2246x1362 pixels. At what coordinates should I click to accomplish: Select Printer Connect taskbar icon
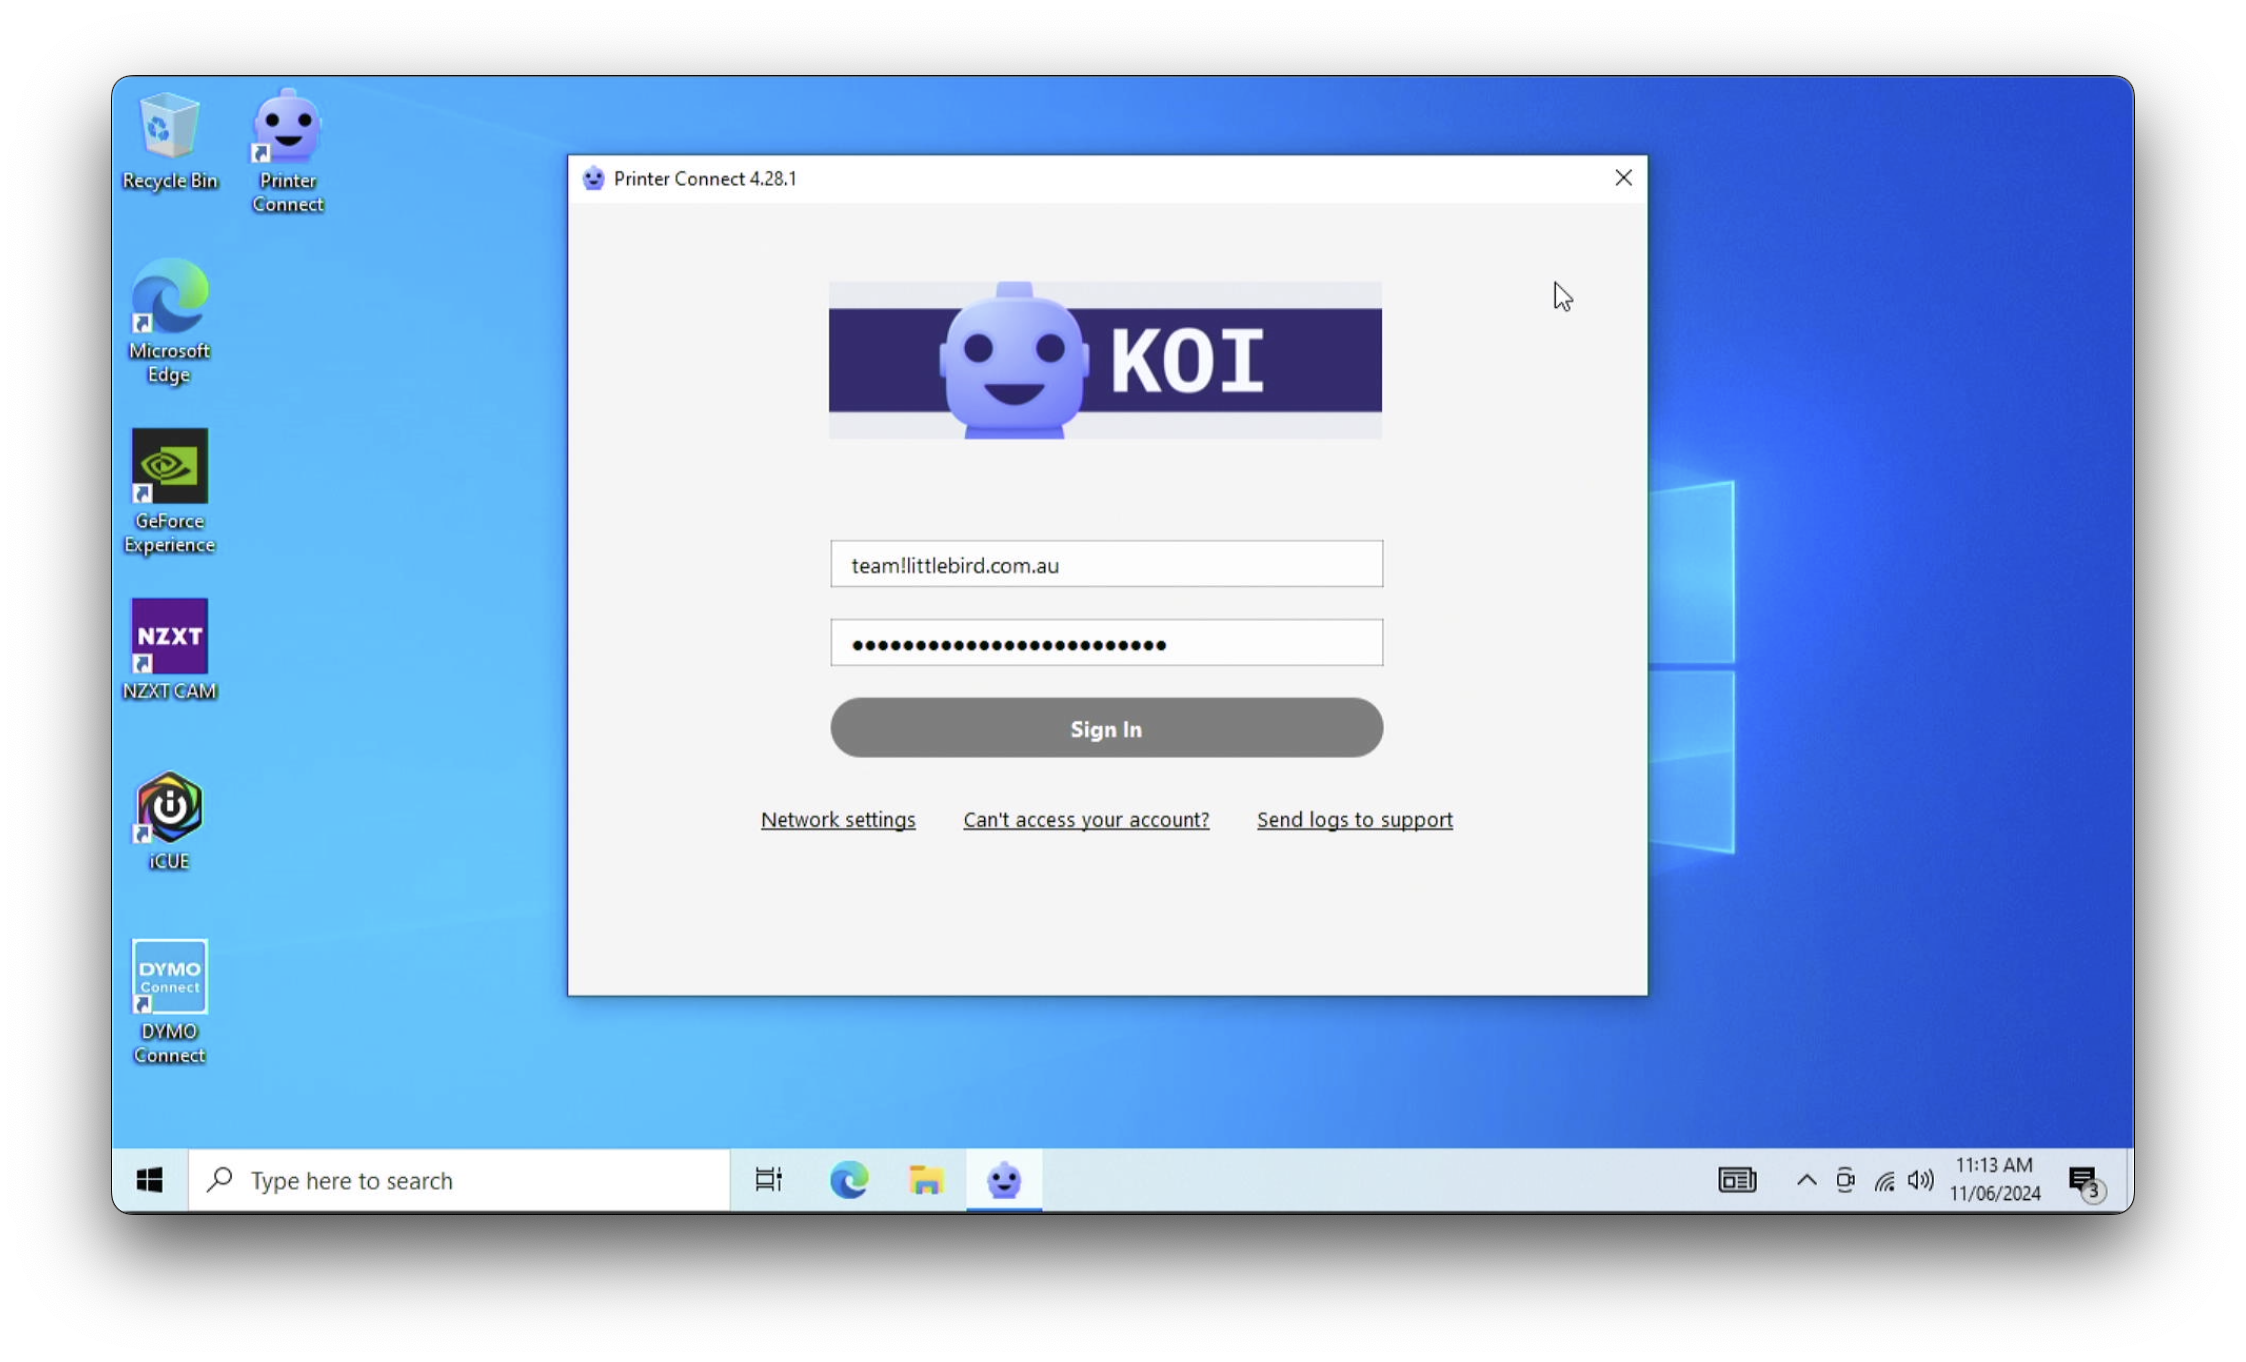coord(1003,1180)
